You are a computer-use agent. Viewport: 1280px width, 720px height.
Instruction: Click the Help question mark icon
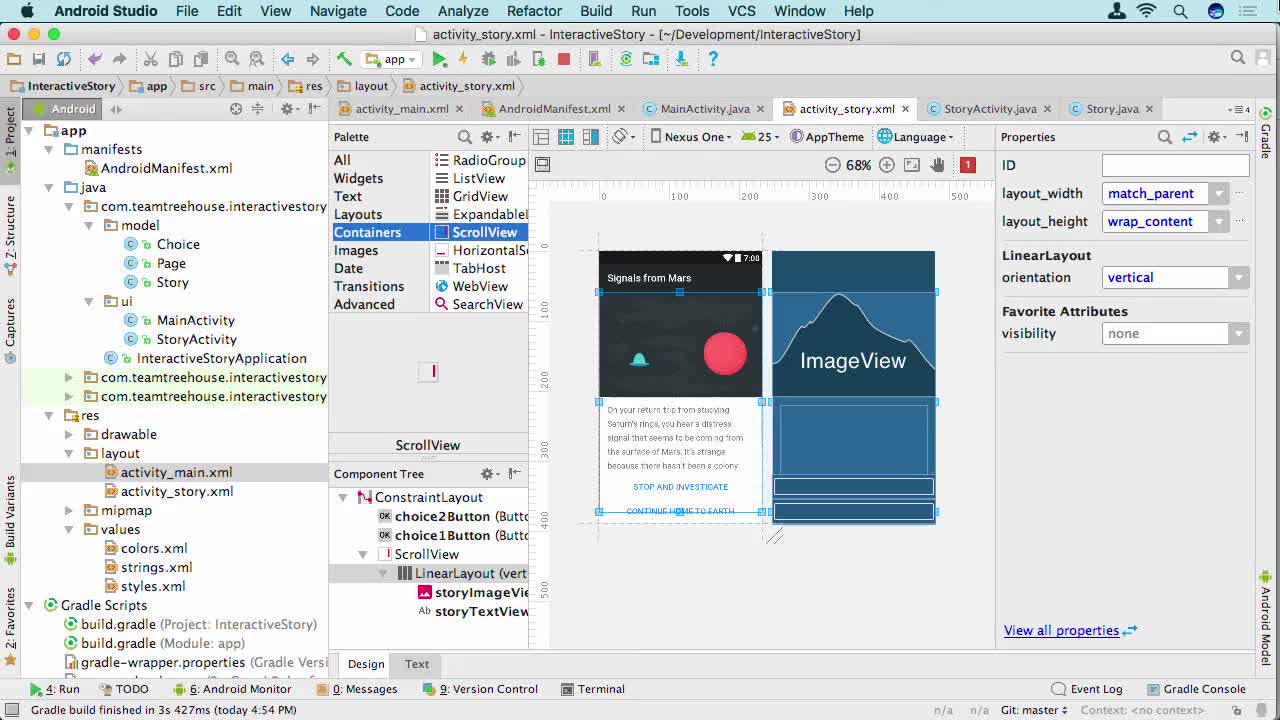[713, 59]
